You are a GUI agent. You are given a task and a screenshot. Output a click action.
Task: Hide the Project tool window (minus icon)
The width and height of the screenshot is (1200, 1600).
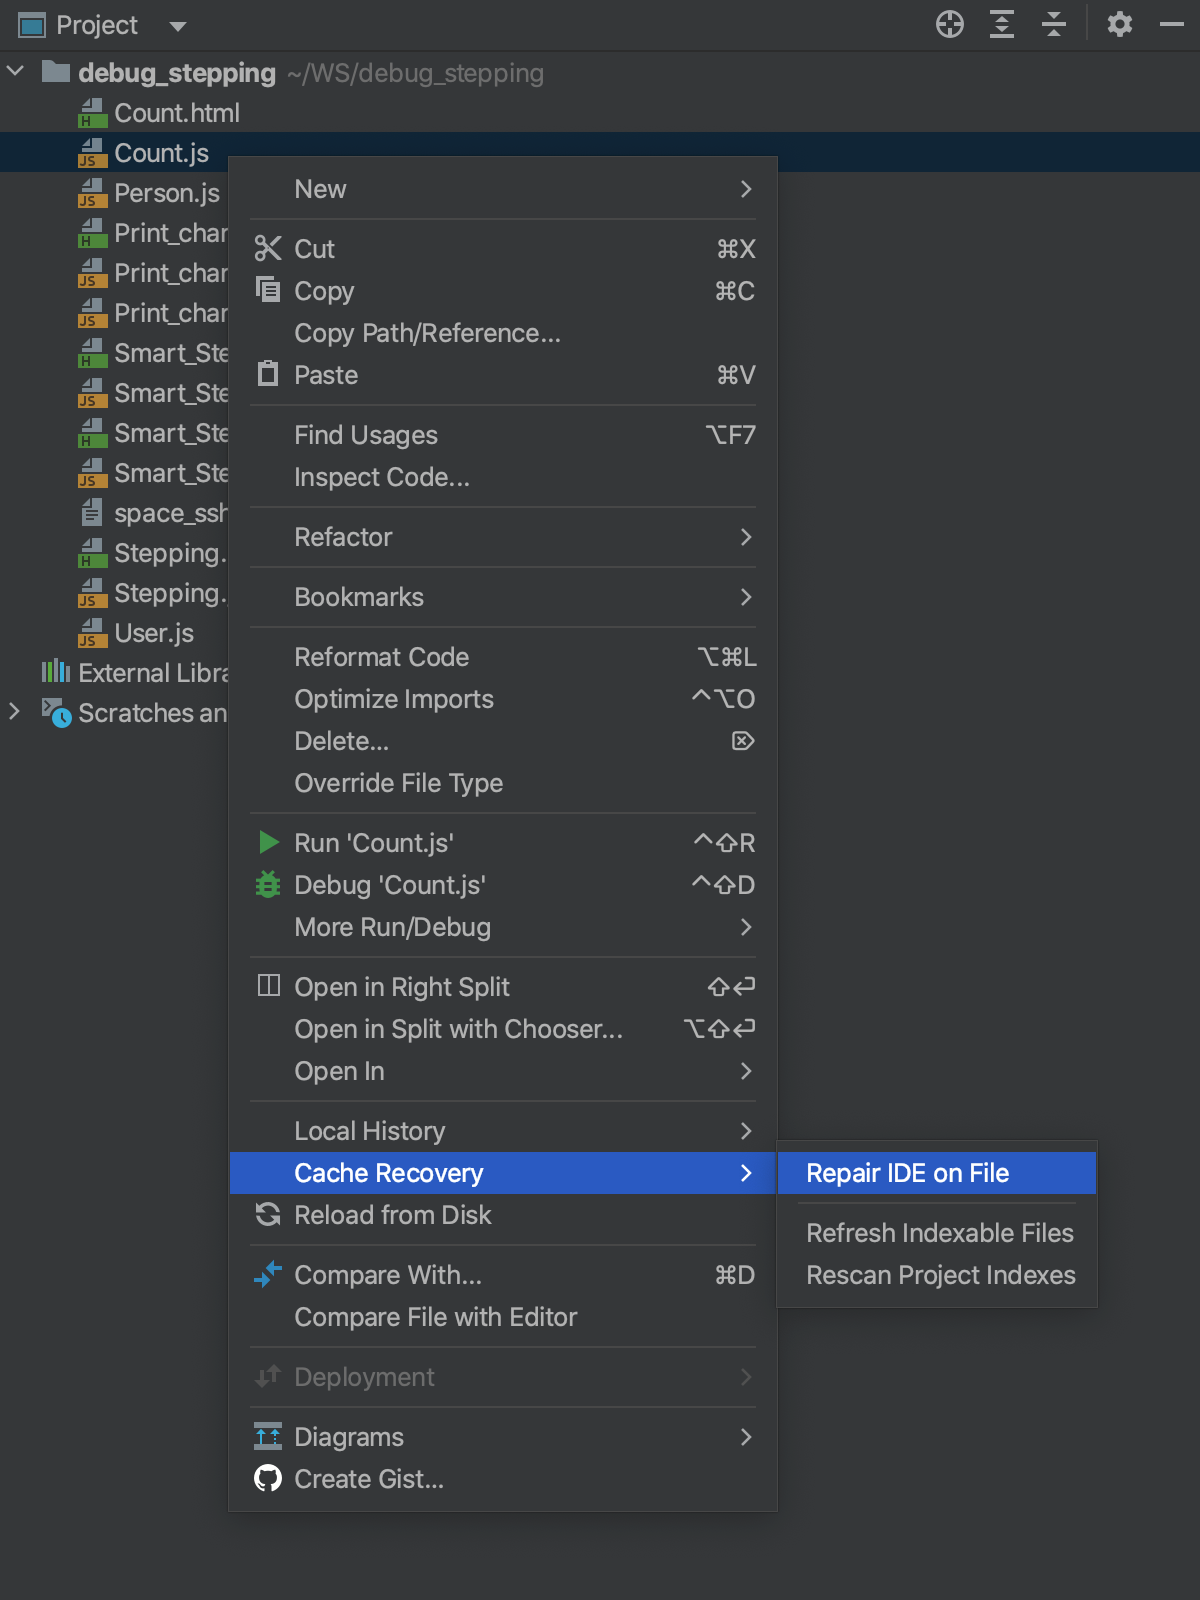(x=1171, y=24)
